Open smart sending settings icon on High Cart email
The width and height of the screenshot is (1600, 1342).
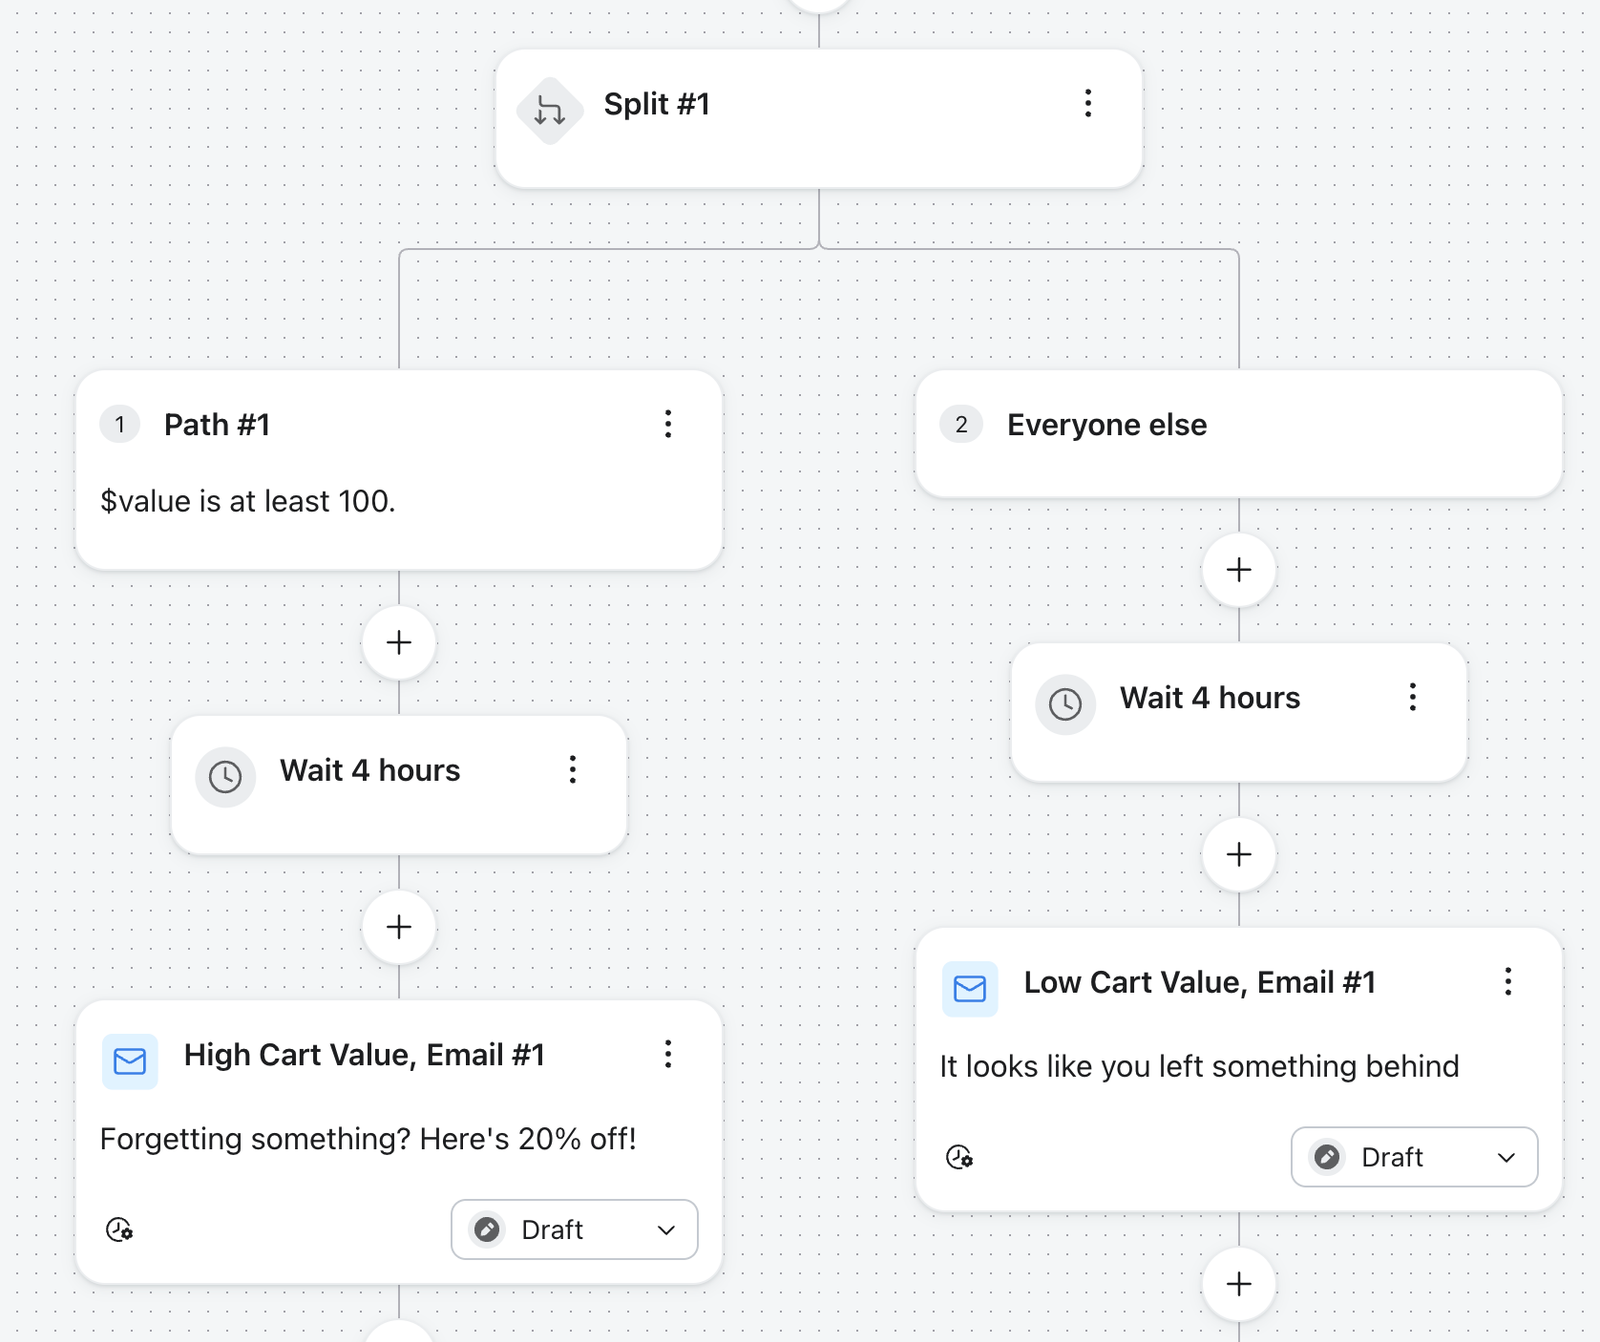click(x=120, y=1229)
